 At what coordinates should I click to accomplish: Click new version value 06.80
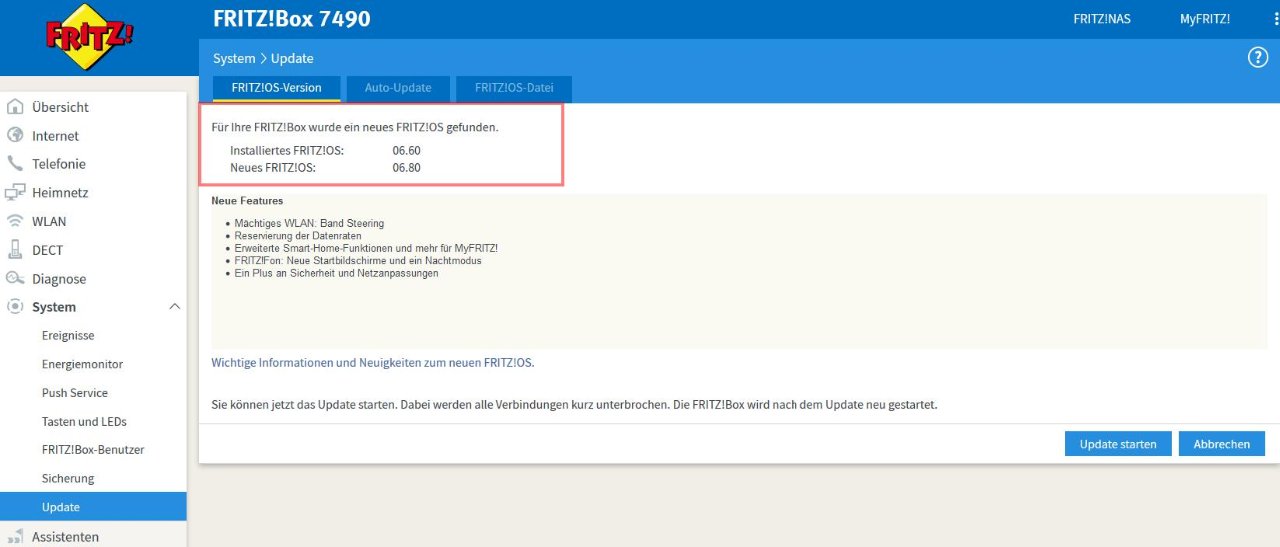(x=407, y=168)
